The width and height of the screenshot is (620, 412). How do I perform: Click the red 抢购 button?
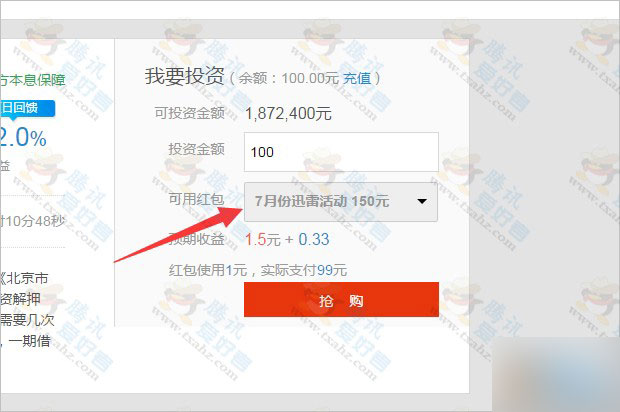click(341, 300)
